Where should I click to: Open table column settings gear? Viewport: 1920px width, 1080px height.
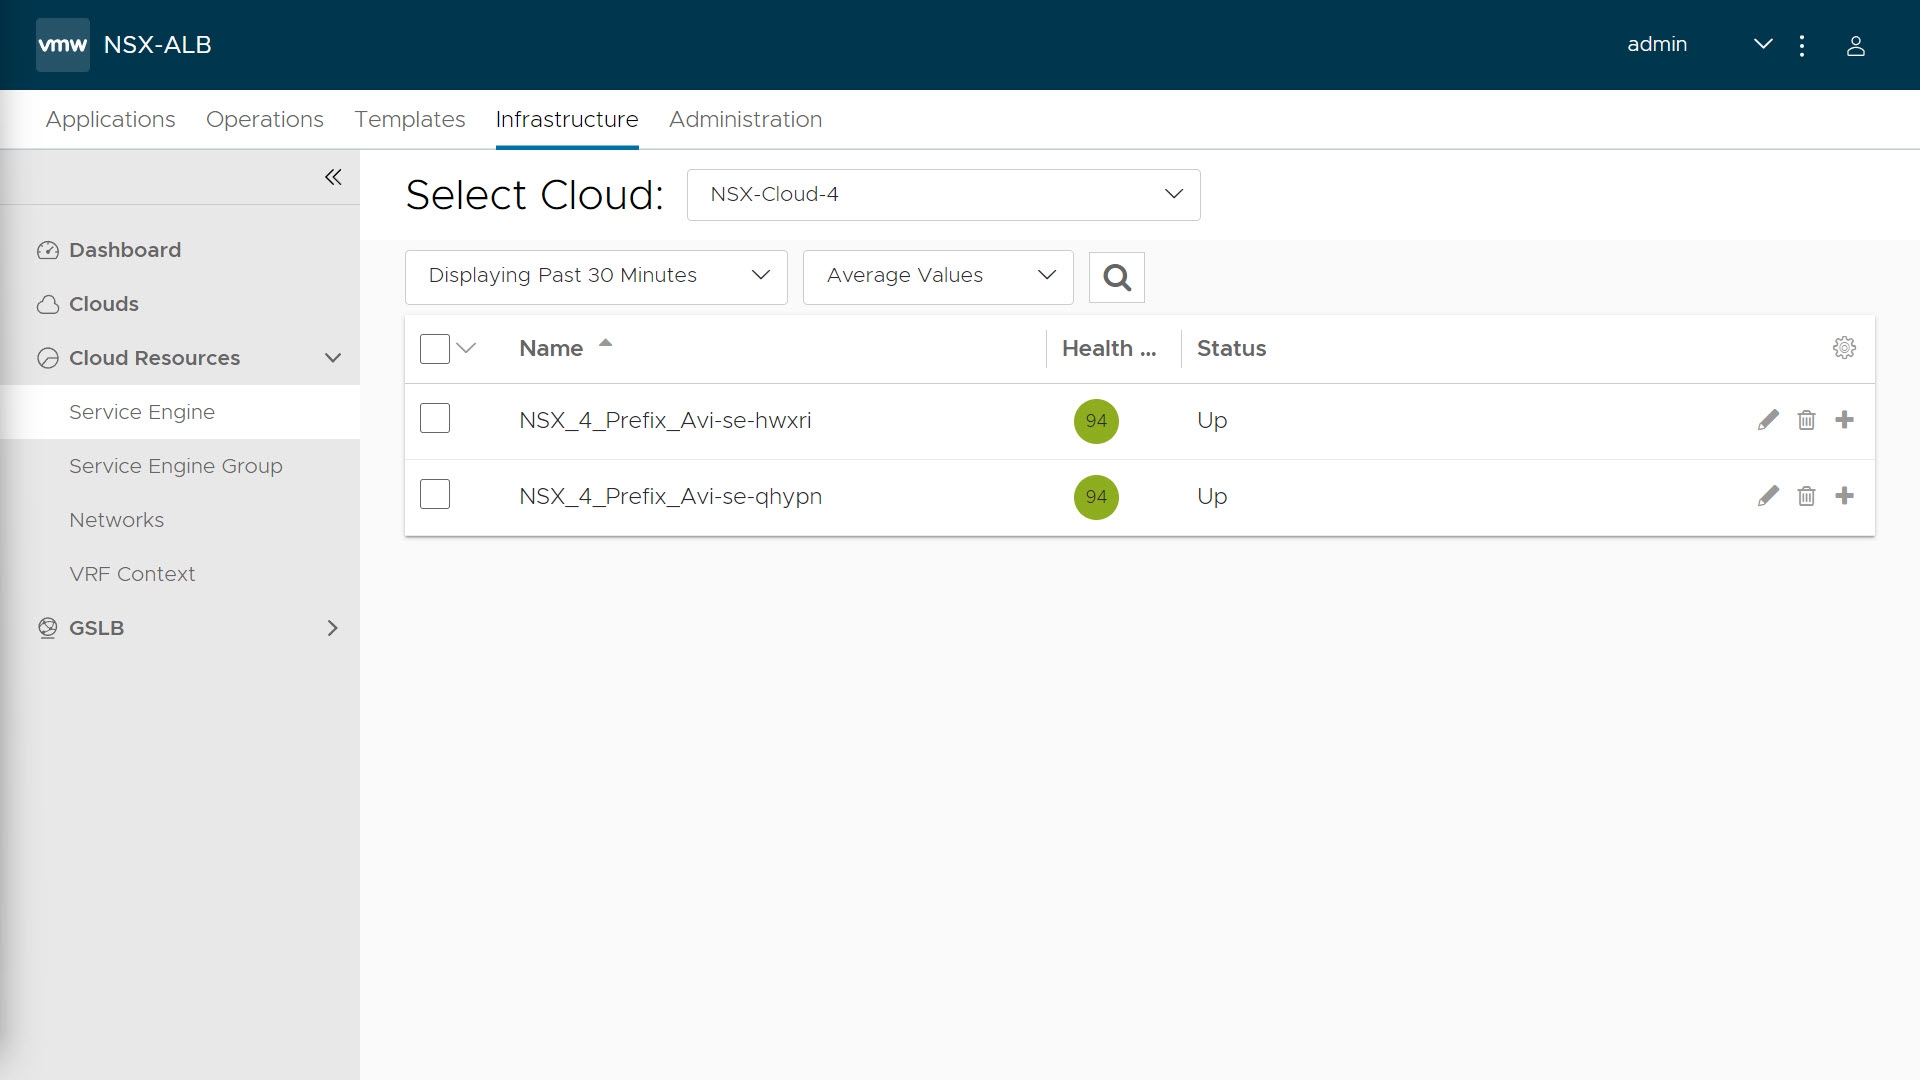click(1844, 348)
